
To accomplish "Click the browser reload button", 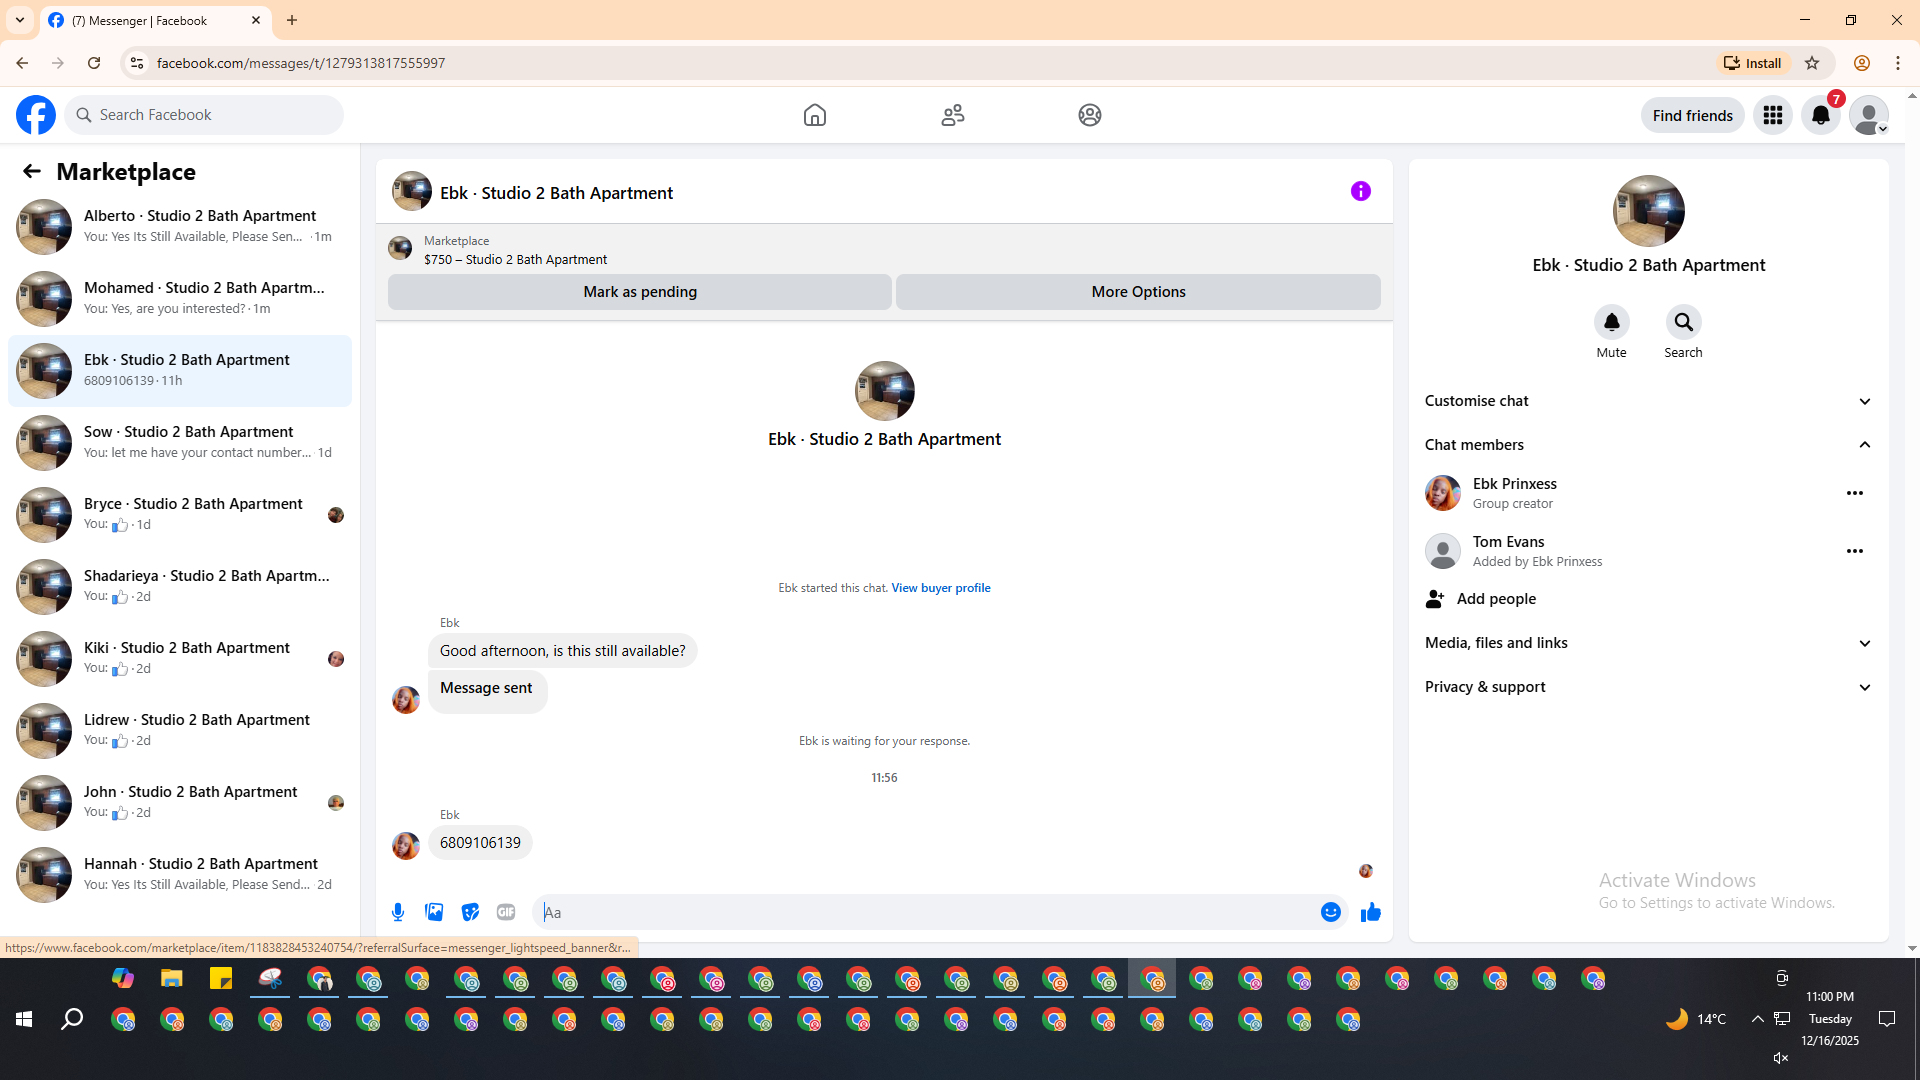I will coord(94,63).
